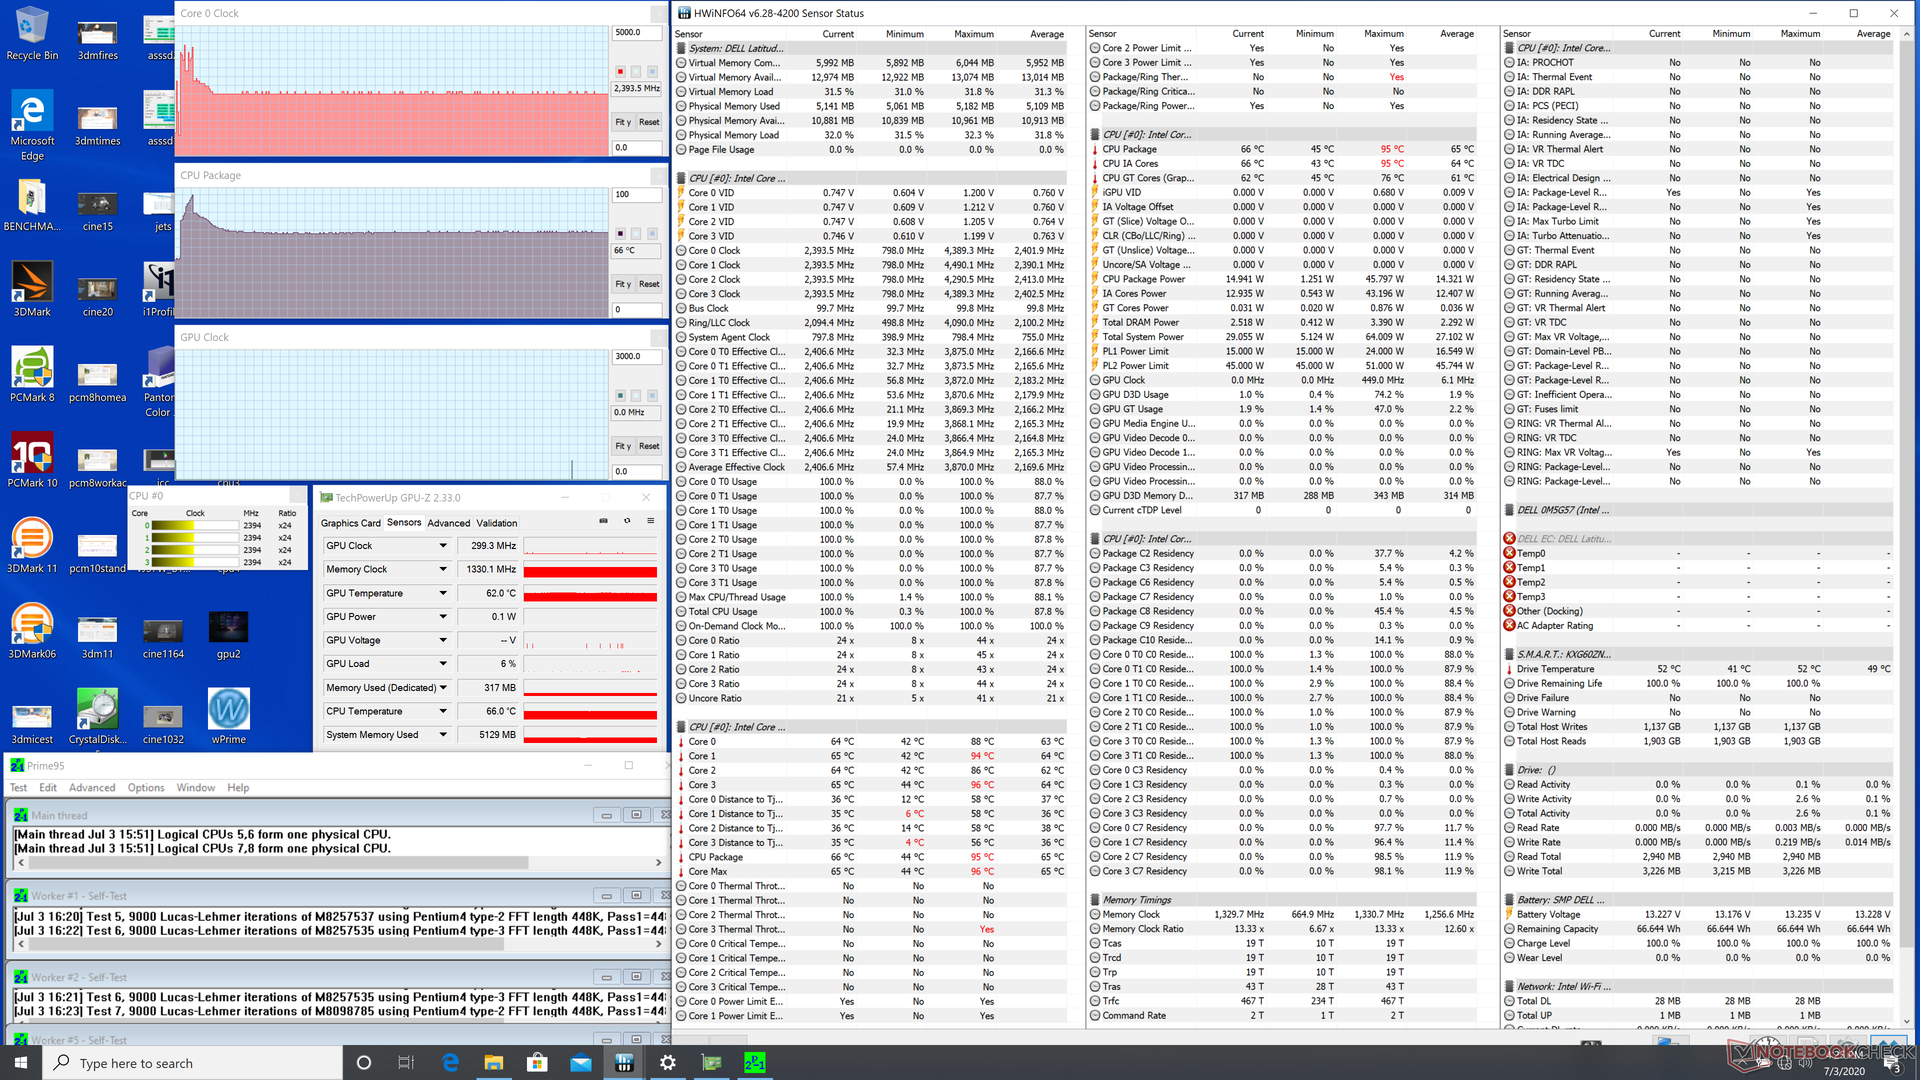Open the GPU Voltage sensor dropdown in GPU-Z

pos(443,640)
